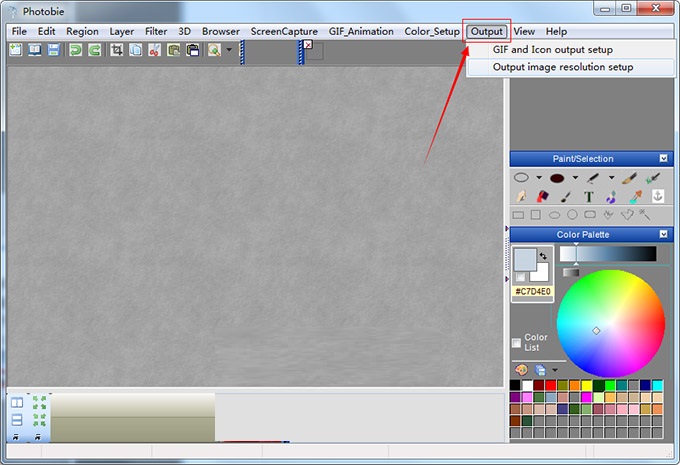This screenshot has height=465, width=680.
Task: Open the Filter menu
Action: coord(156,31)
